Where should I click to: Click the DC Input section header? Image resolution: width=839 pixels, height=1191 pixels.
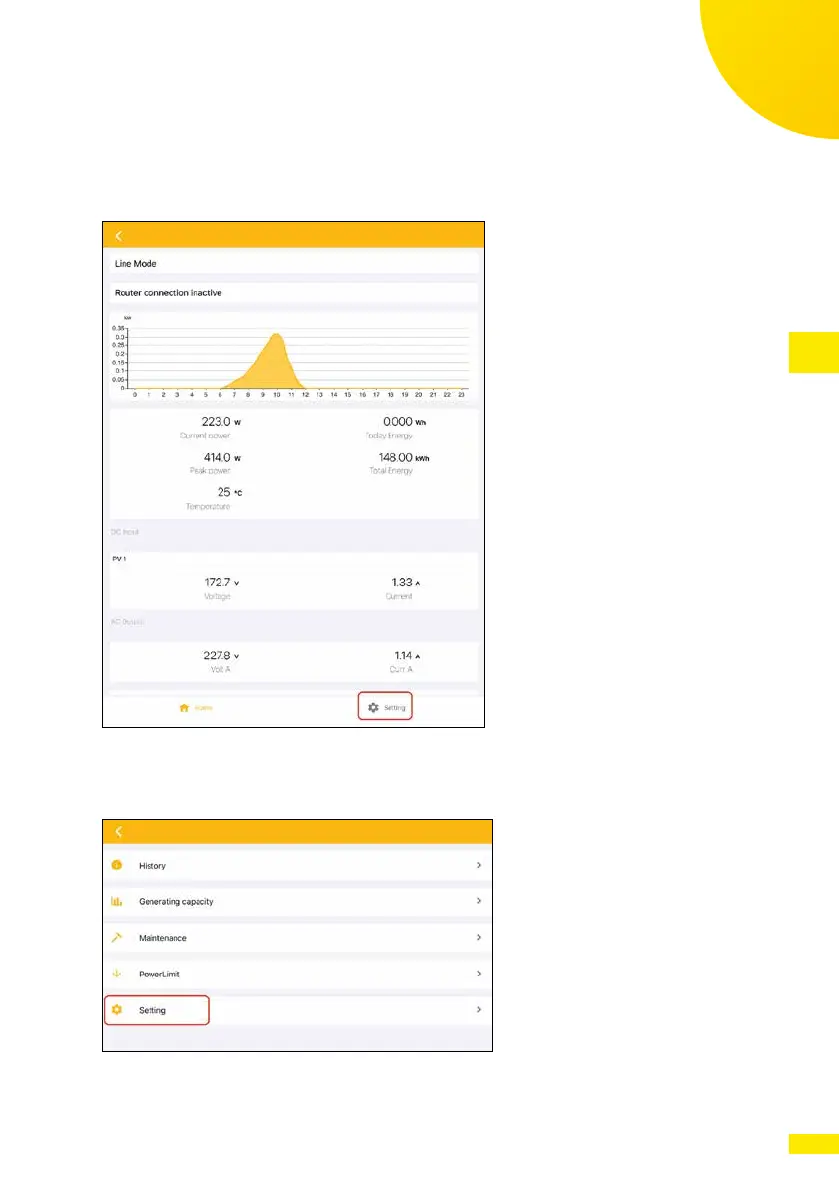click(x=125, y=532)
